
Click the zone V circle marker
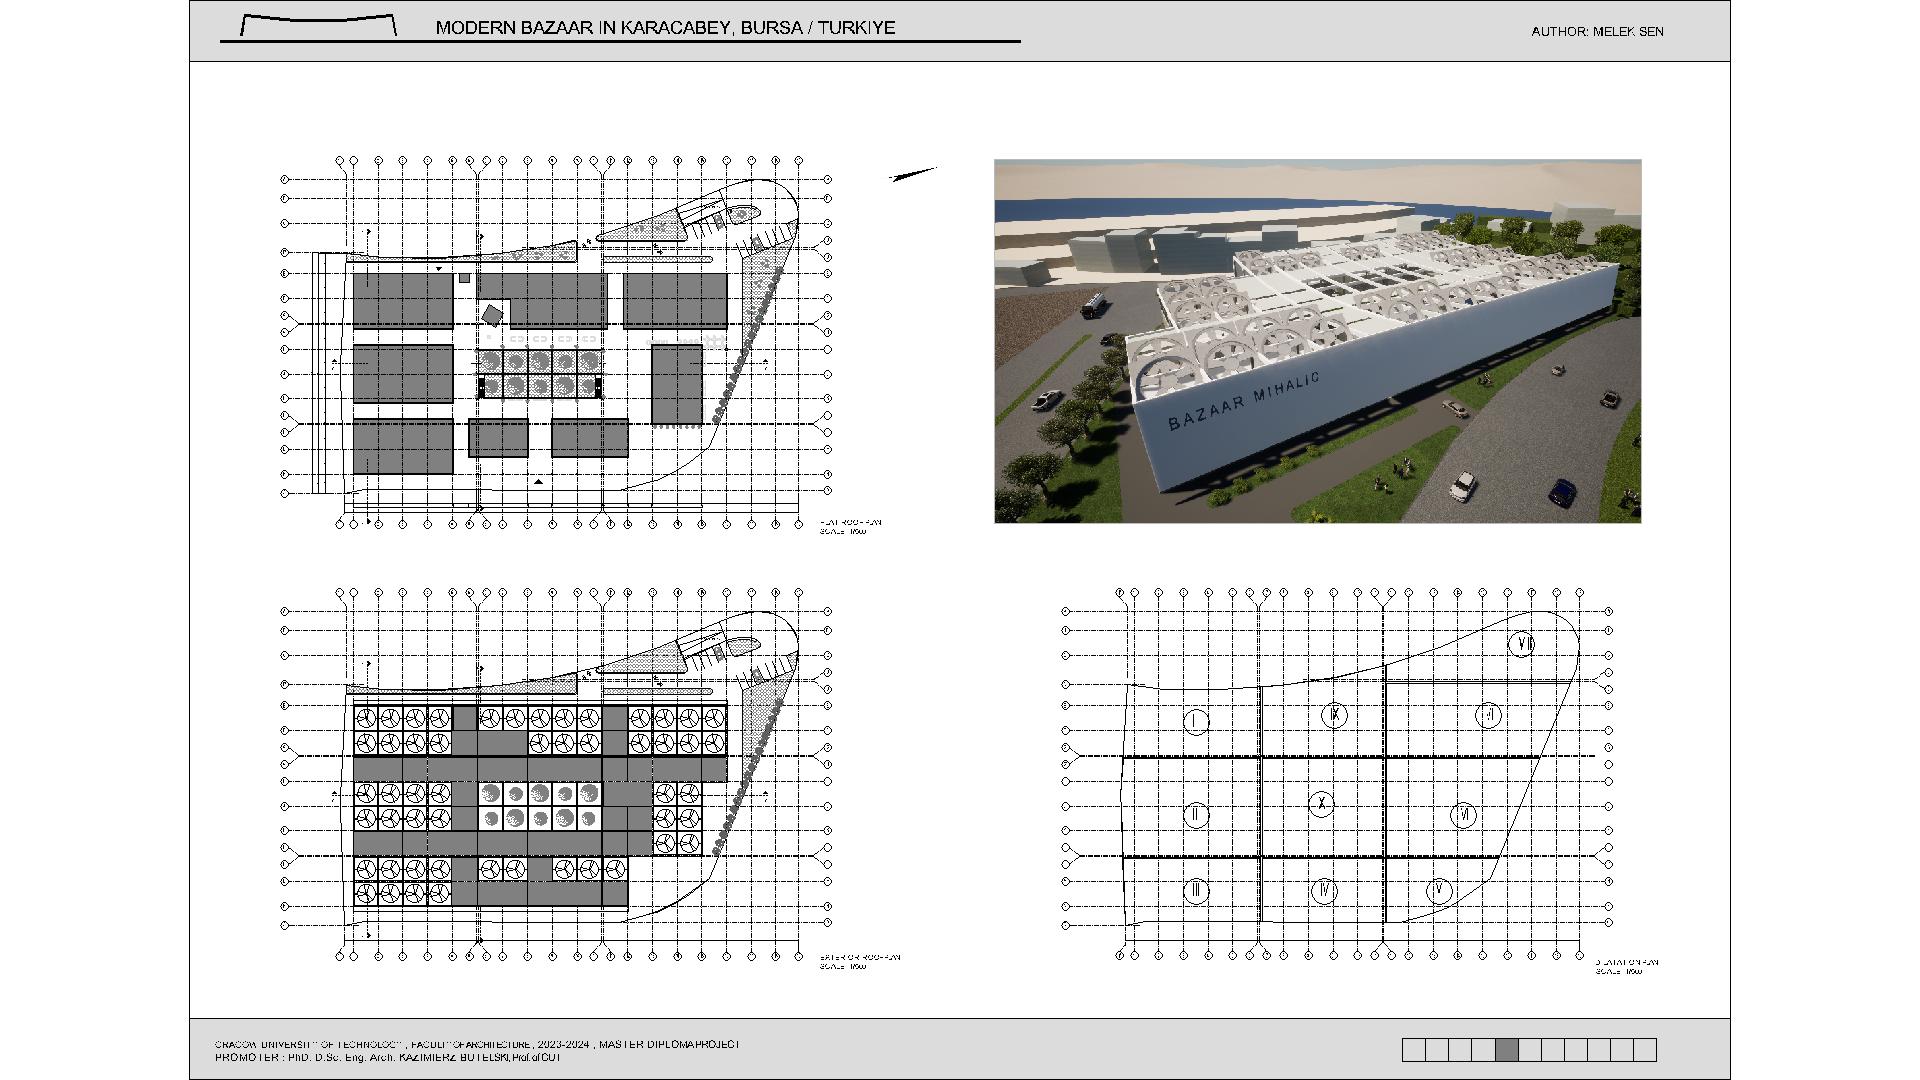(1439, 890)
